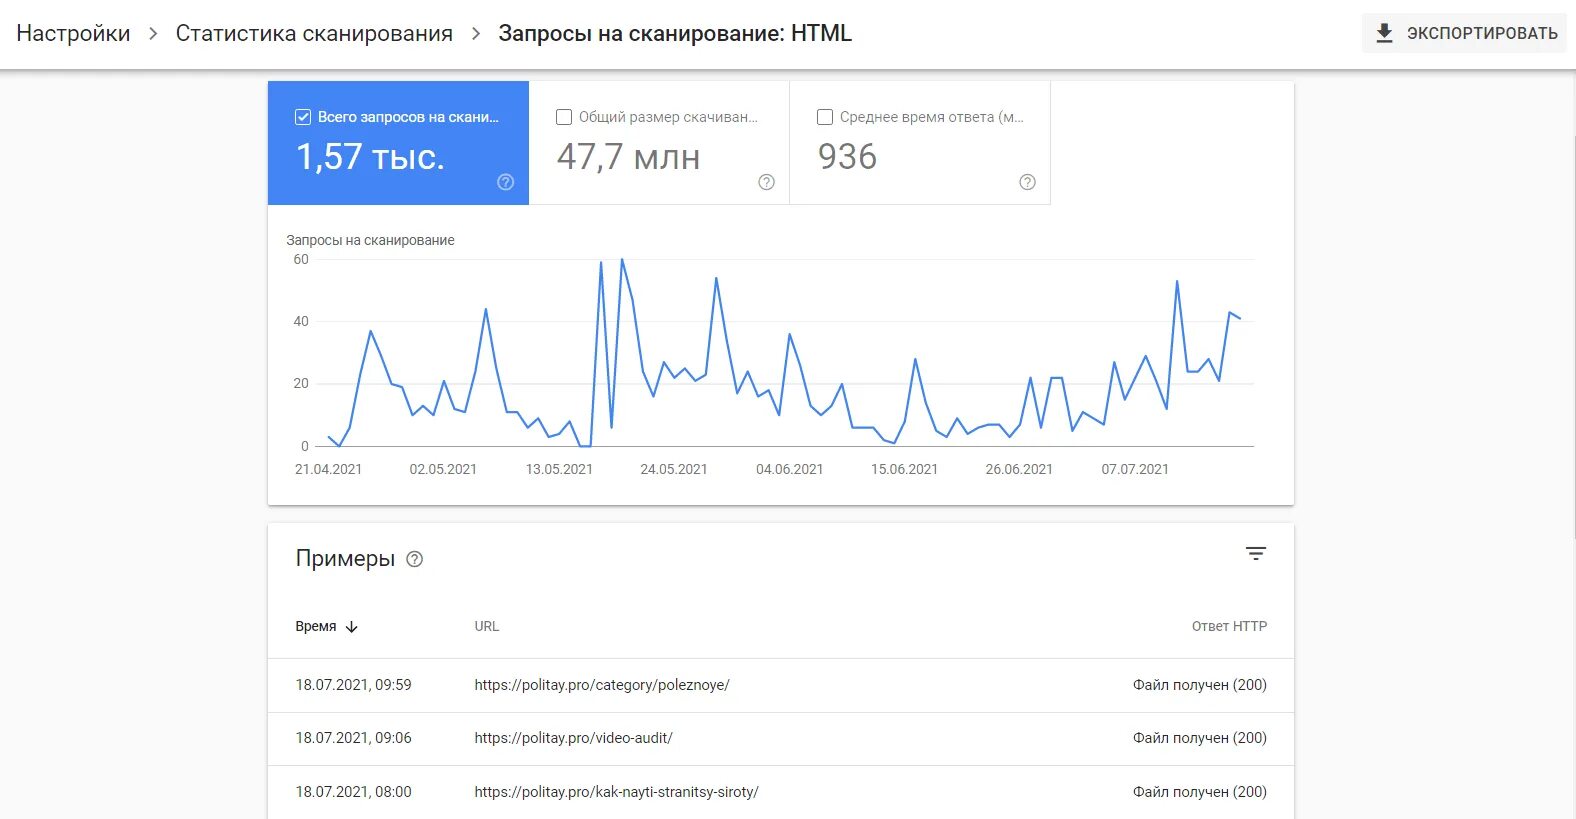Click chart title Запросы на сканирование

370,240
